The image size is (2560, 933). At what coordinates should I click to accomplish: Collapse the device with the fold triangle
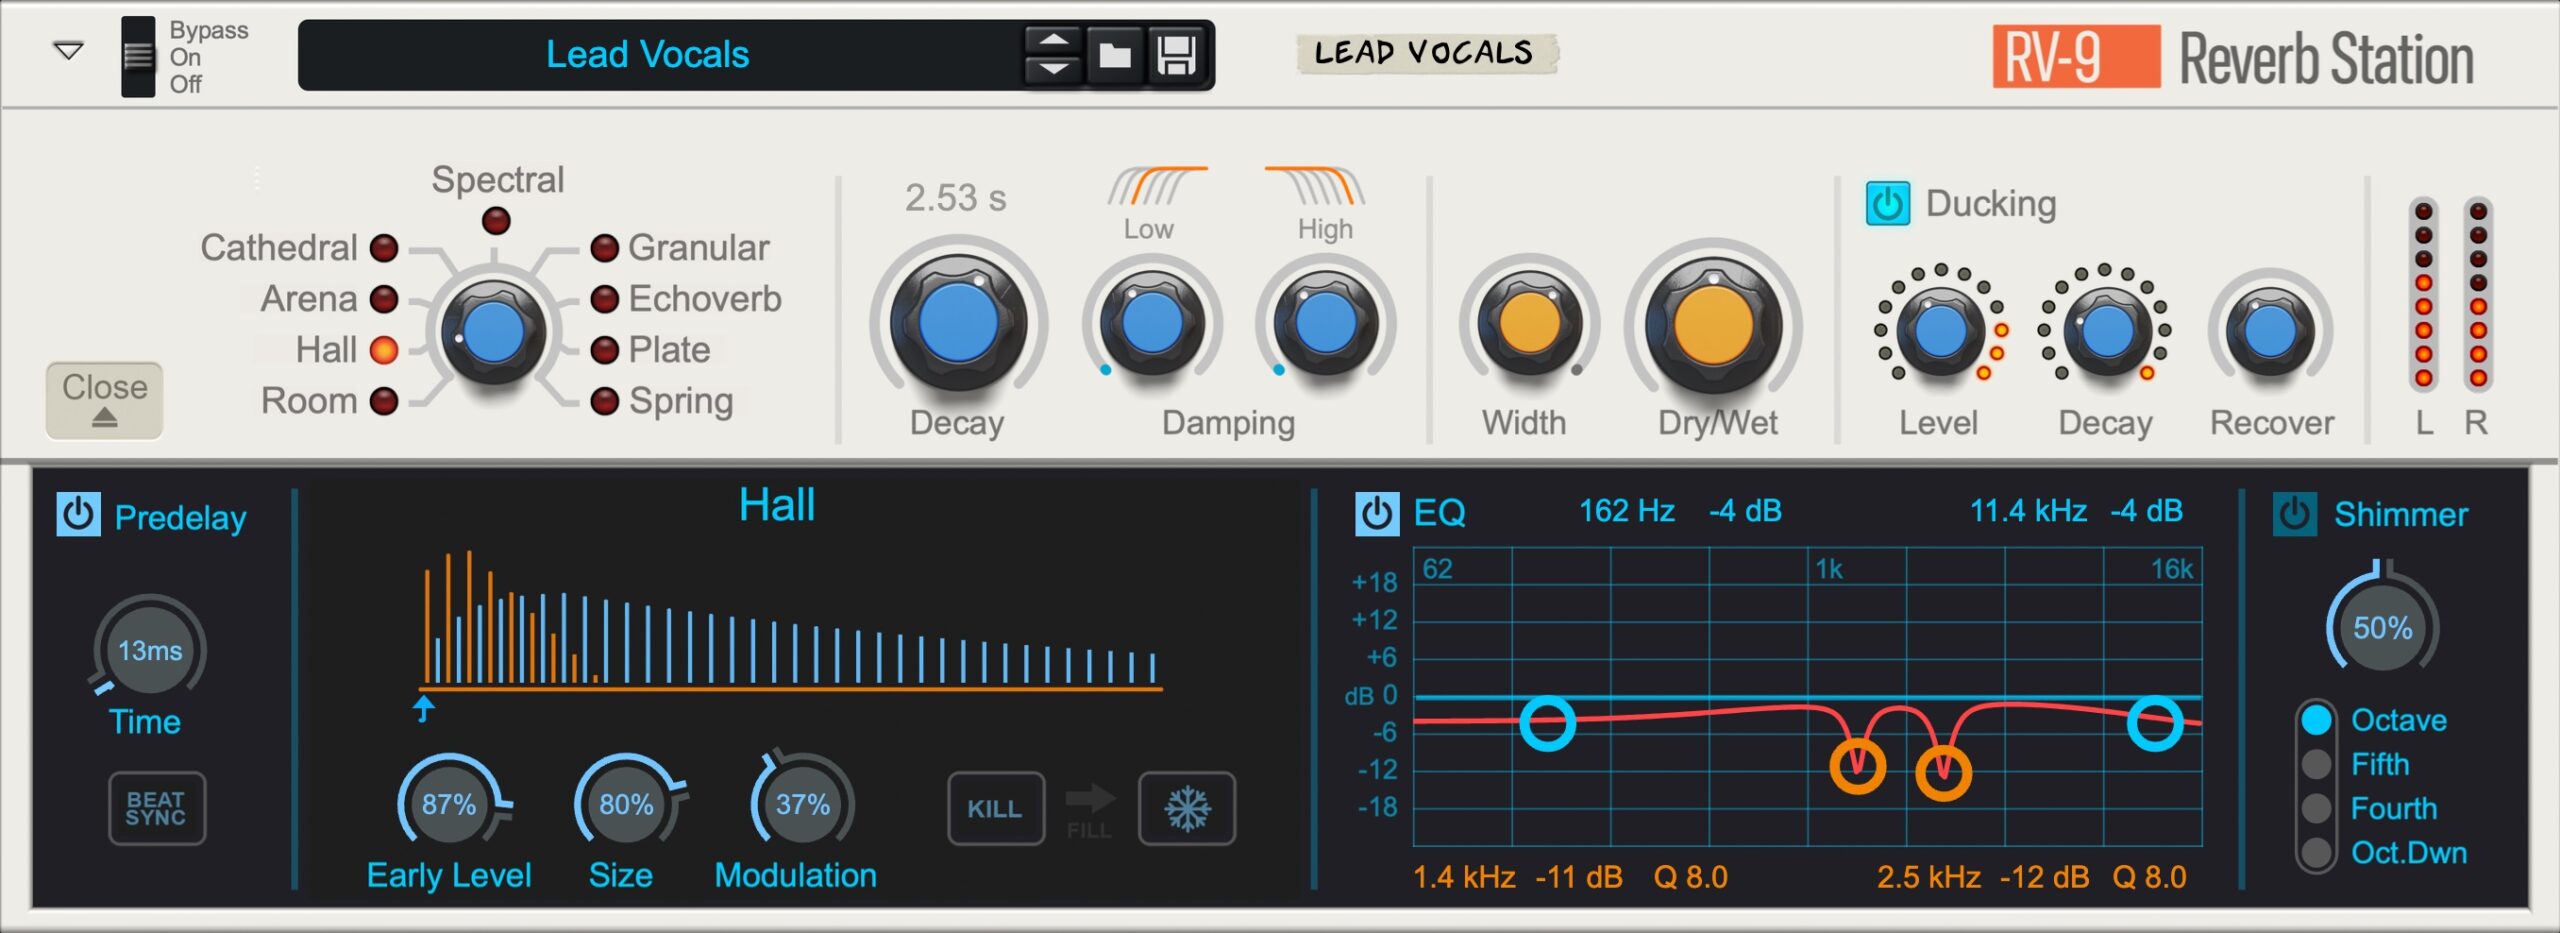point(68,50)
